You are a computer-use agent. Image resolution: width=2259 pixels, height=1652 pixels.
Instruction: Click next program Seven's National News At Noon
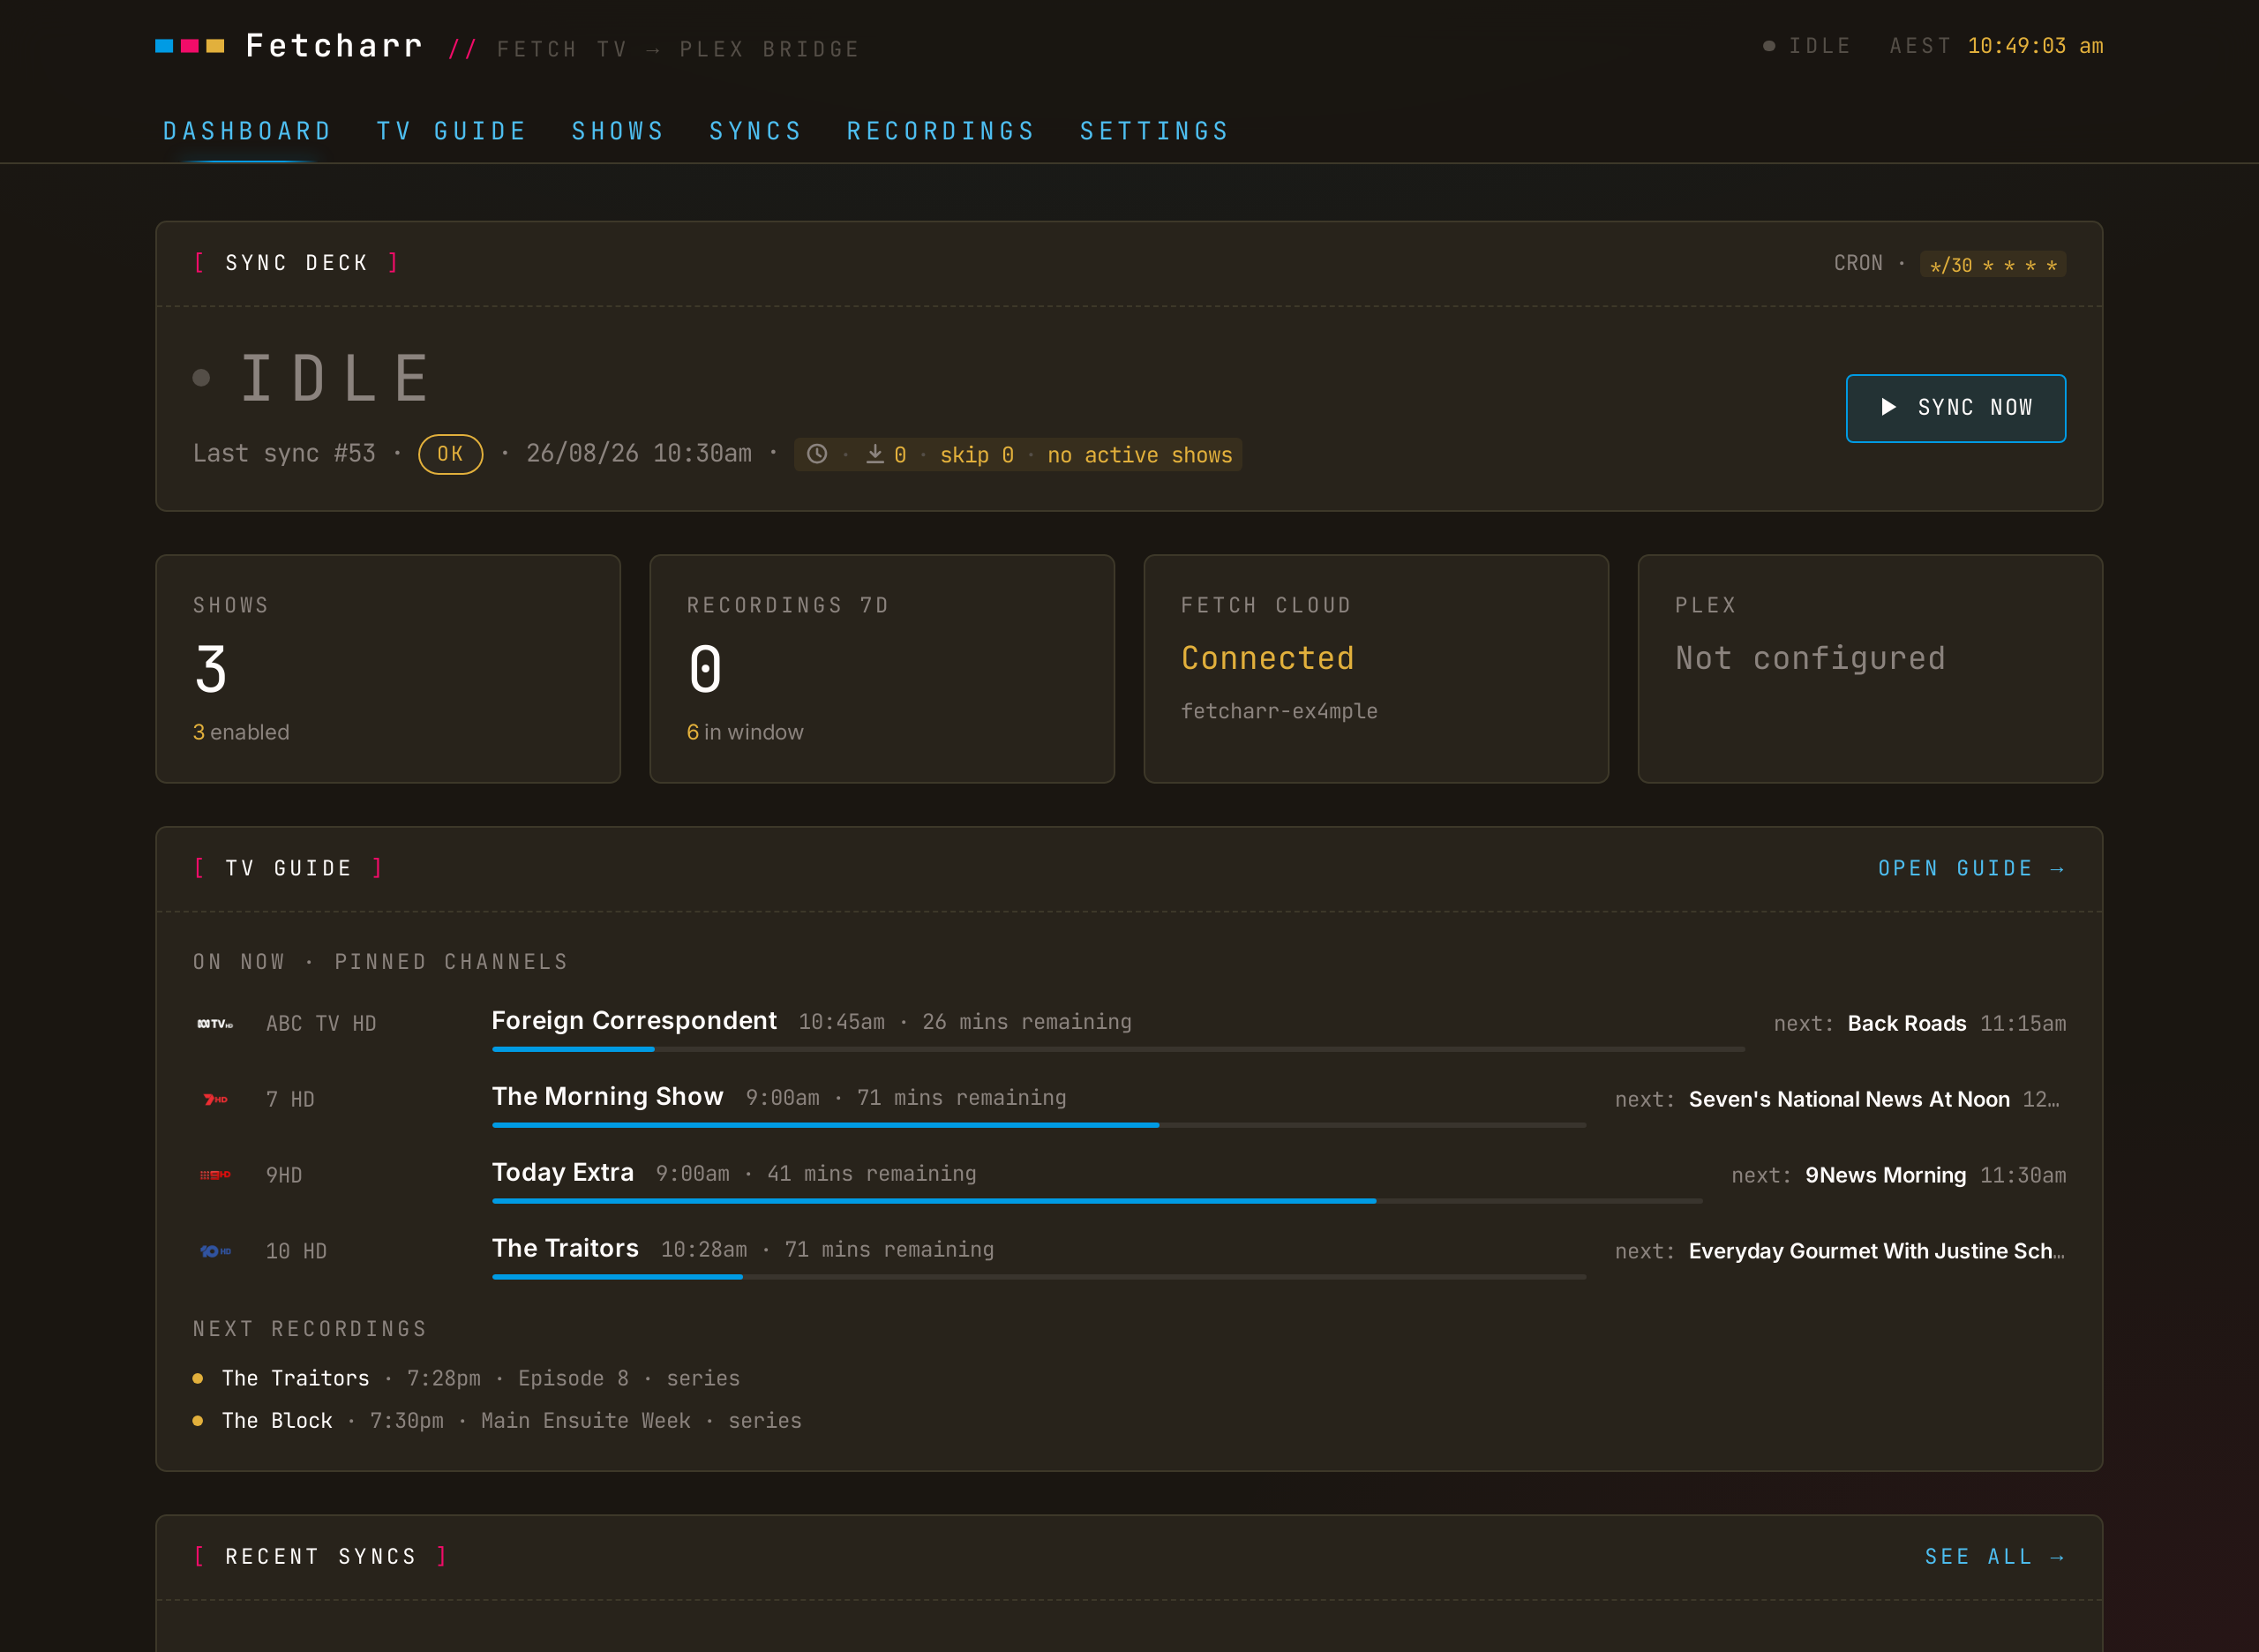pos(1849,1100)
